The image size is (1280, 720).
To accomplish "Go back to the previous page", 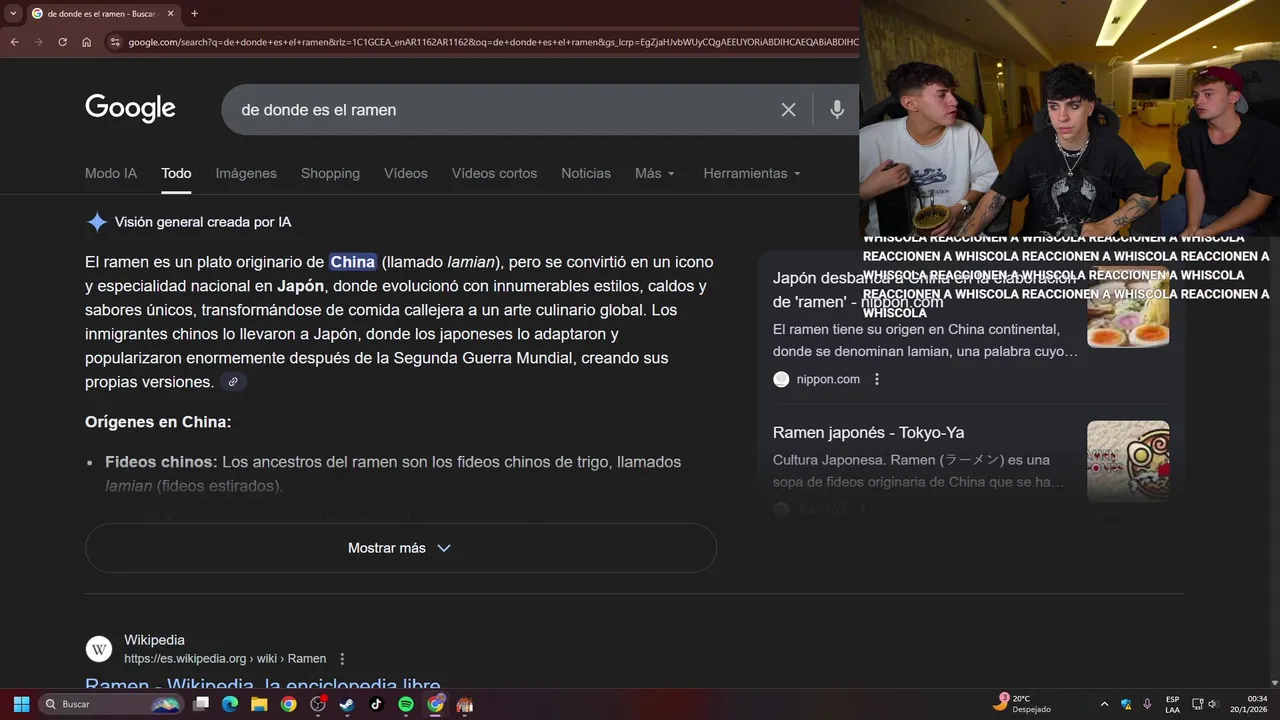I will click(x=14, y=42).
